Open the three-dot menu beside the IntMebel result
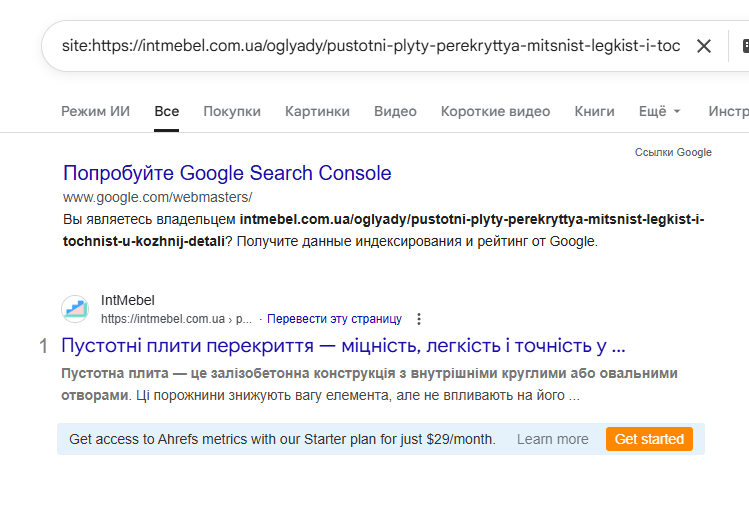This screenshot has height=509, width=749. 419,319
